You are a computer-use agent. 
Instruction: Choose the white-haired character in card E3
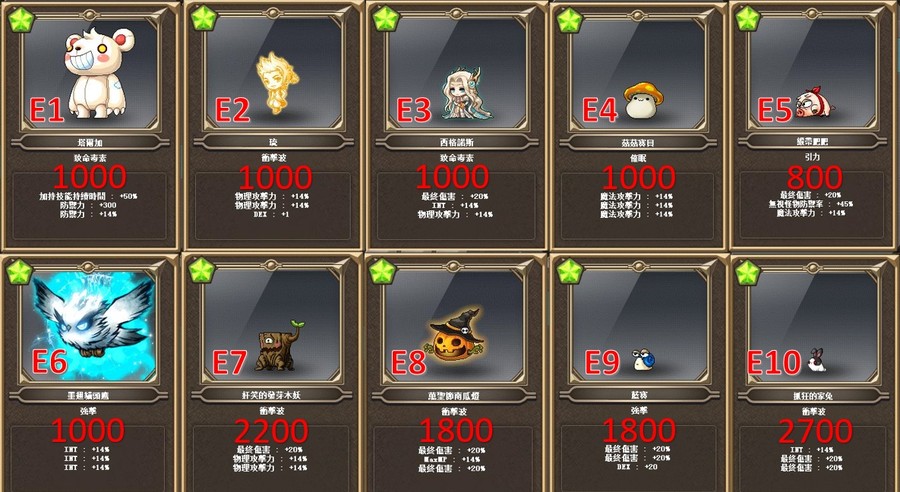(x=467, y=93)
